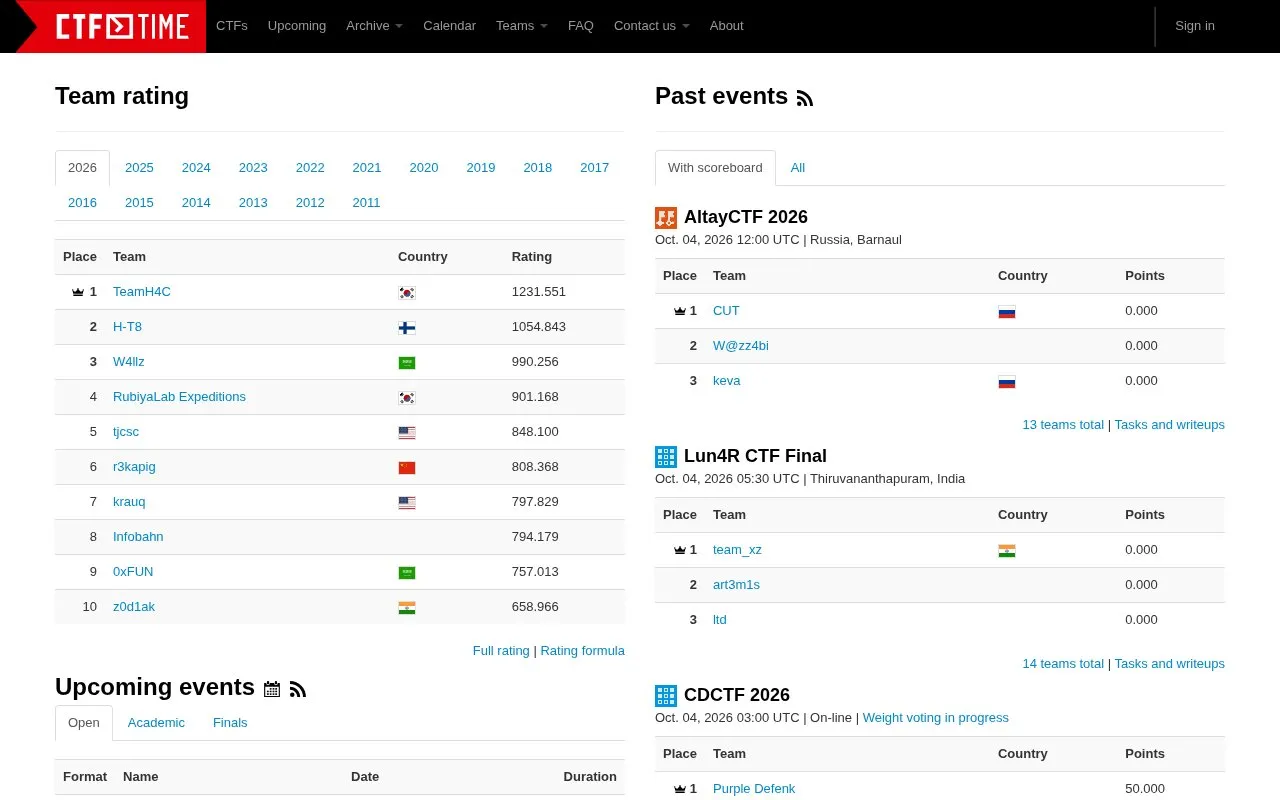
Task: Select the Finals upcoming events tab
Action: pos(230,723)
